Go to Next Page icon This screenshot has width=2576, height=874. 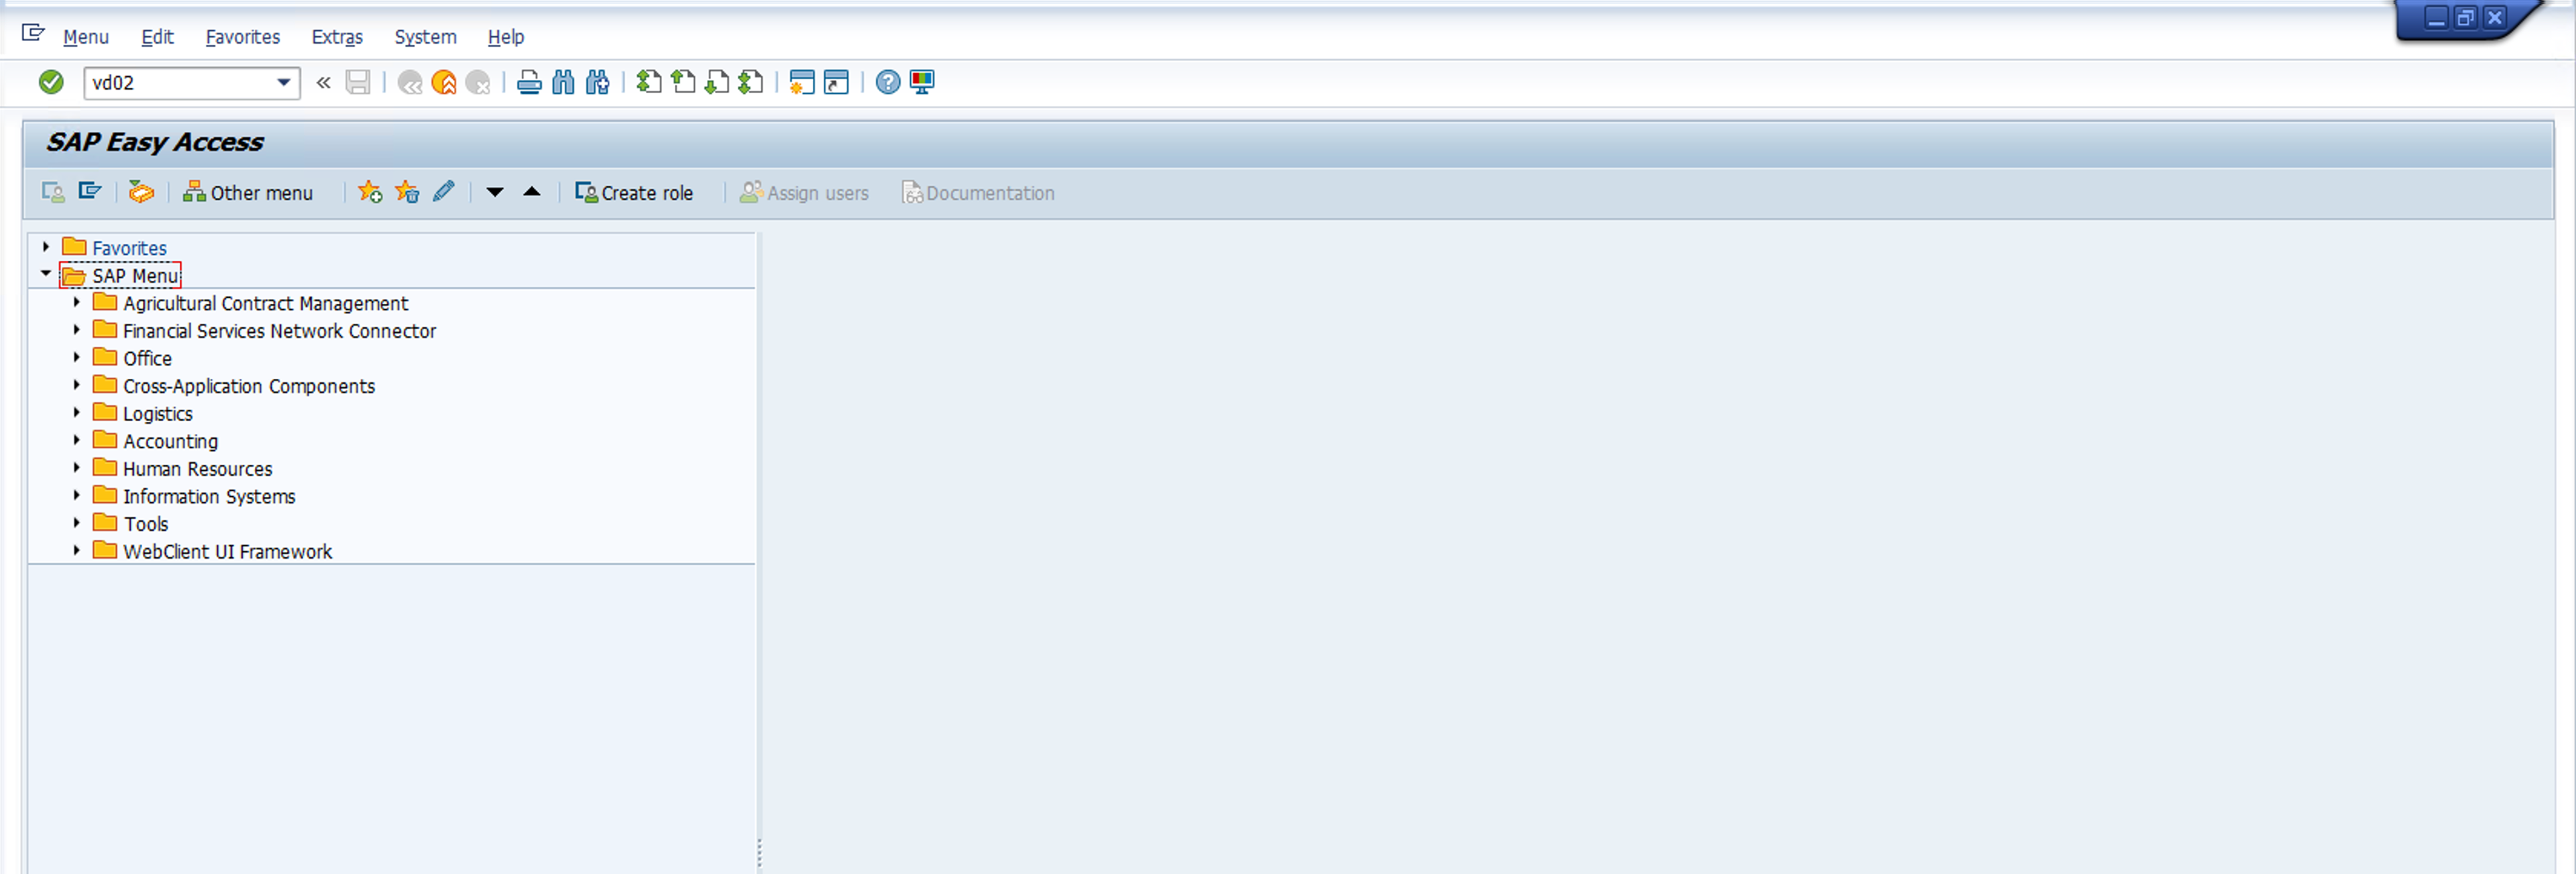click(716, 82)
